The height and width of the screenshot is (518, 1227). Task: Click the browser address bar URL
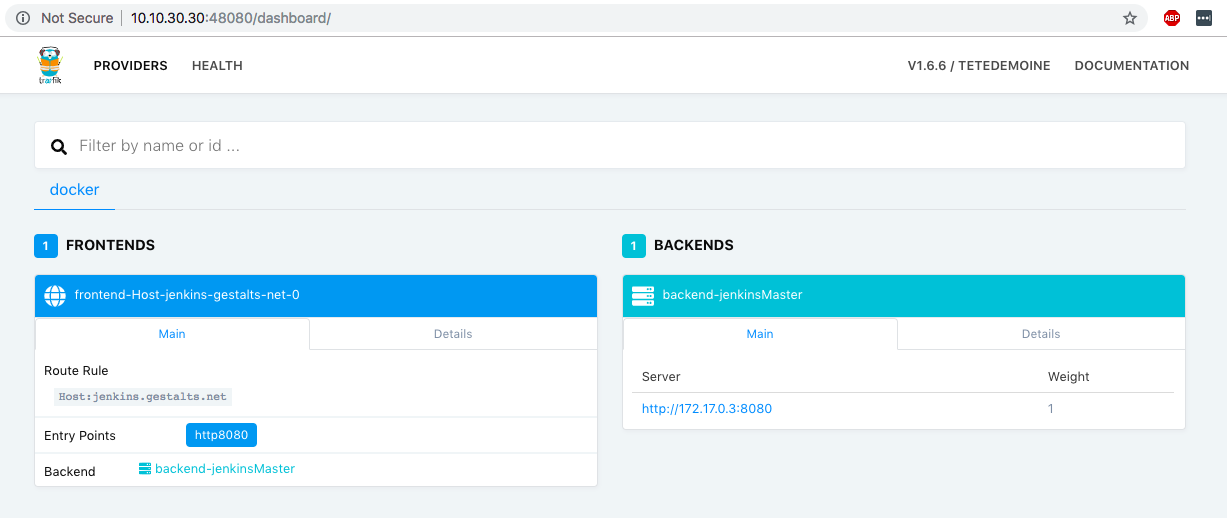pos(231,18)
